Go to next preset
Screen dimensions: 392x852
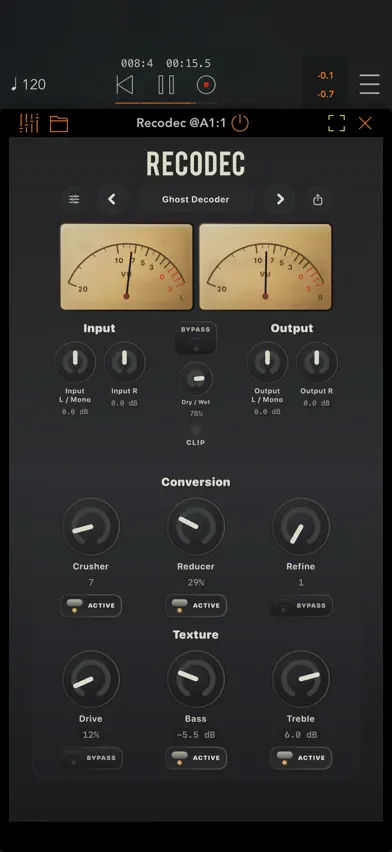coord(280,199)
